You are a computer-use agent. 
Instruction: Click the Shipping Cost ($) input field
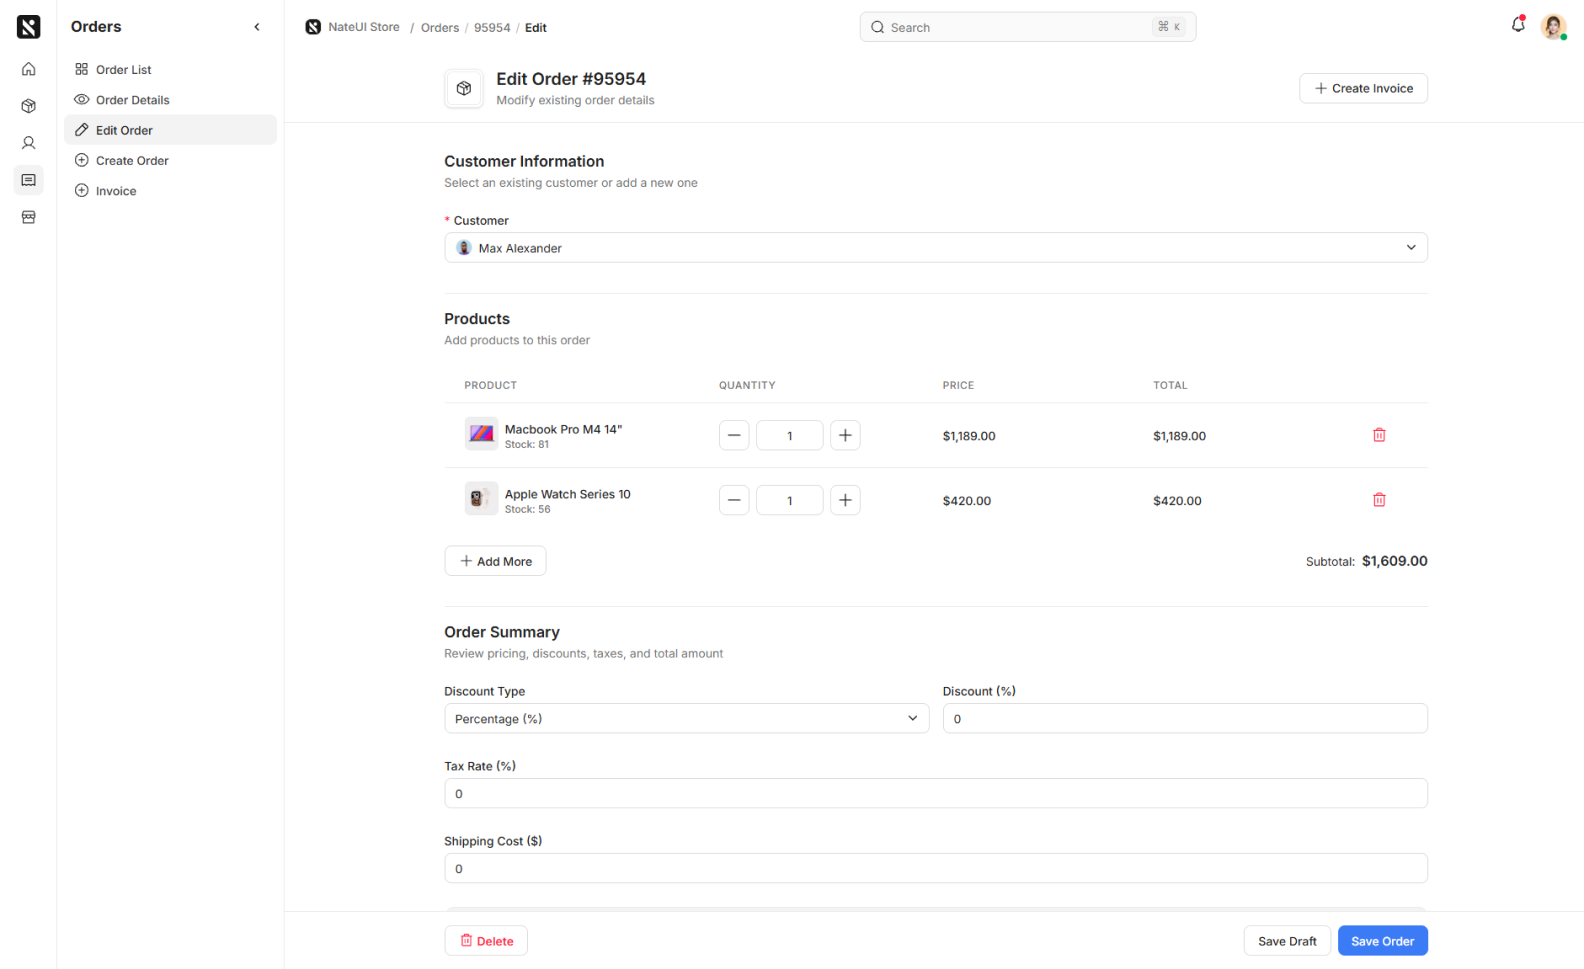[x=936, y=869]
